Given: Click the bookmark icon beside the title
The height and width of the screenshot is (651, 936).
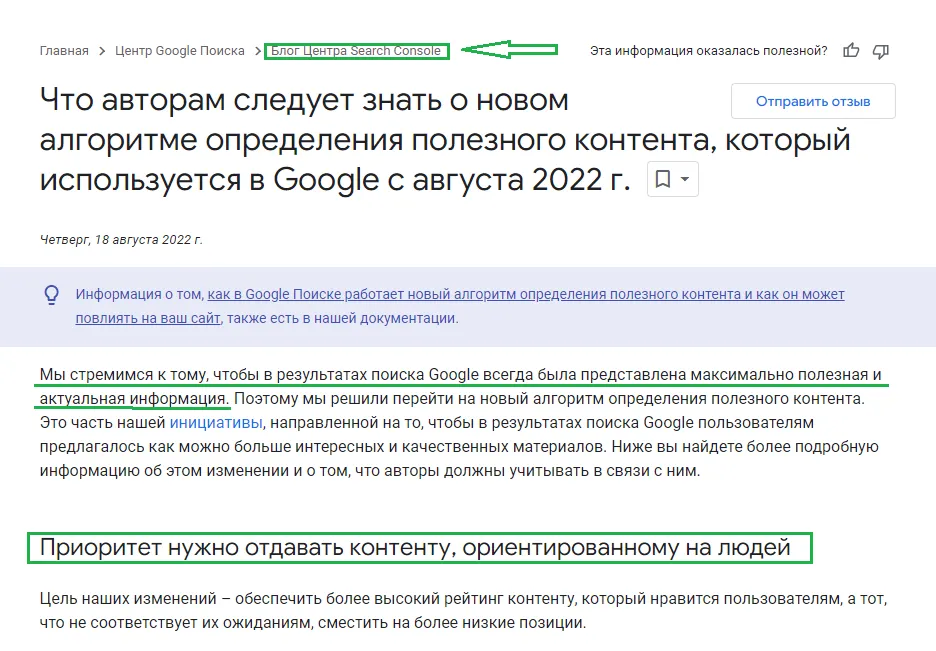Looking at the screenshot, I should tap(662, 180).
